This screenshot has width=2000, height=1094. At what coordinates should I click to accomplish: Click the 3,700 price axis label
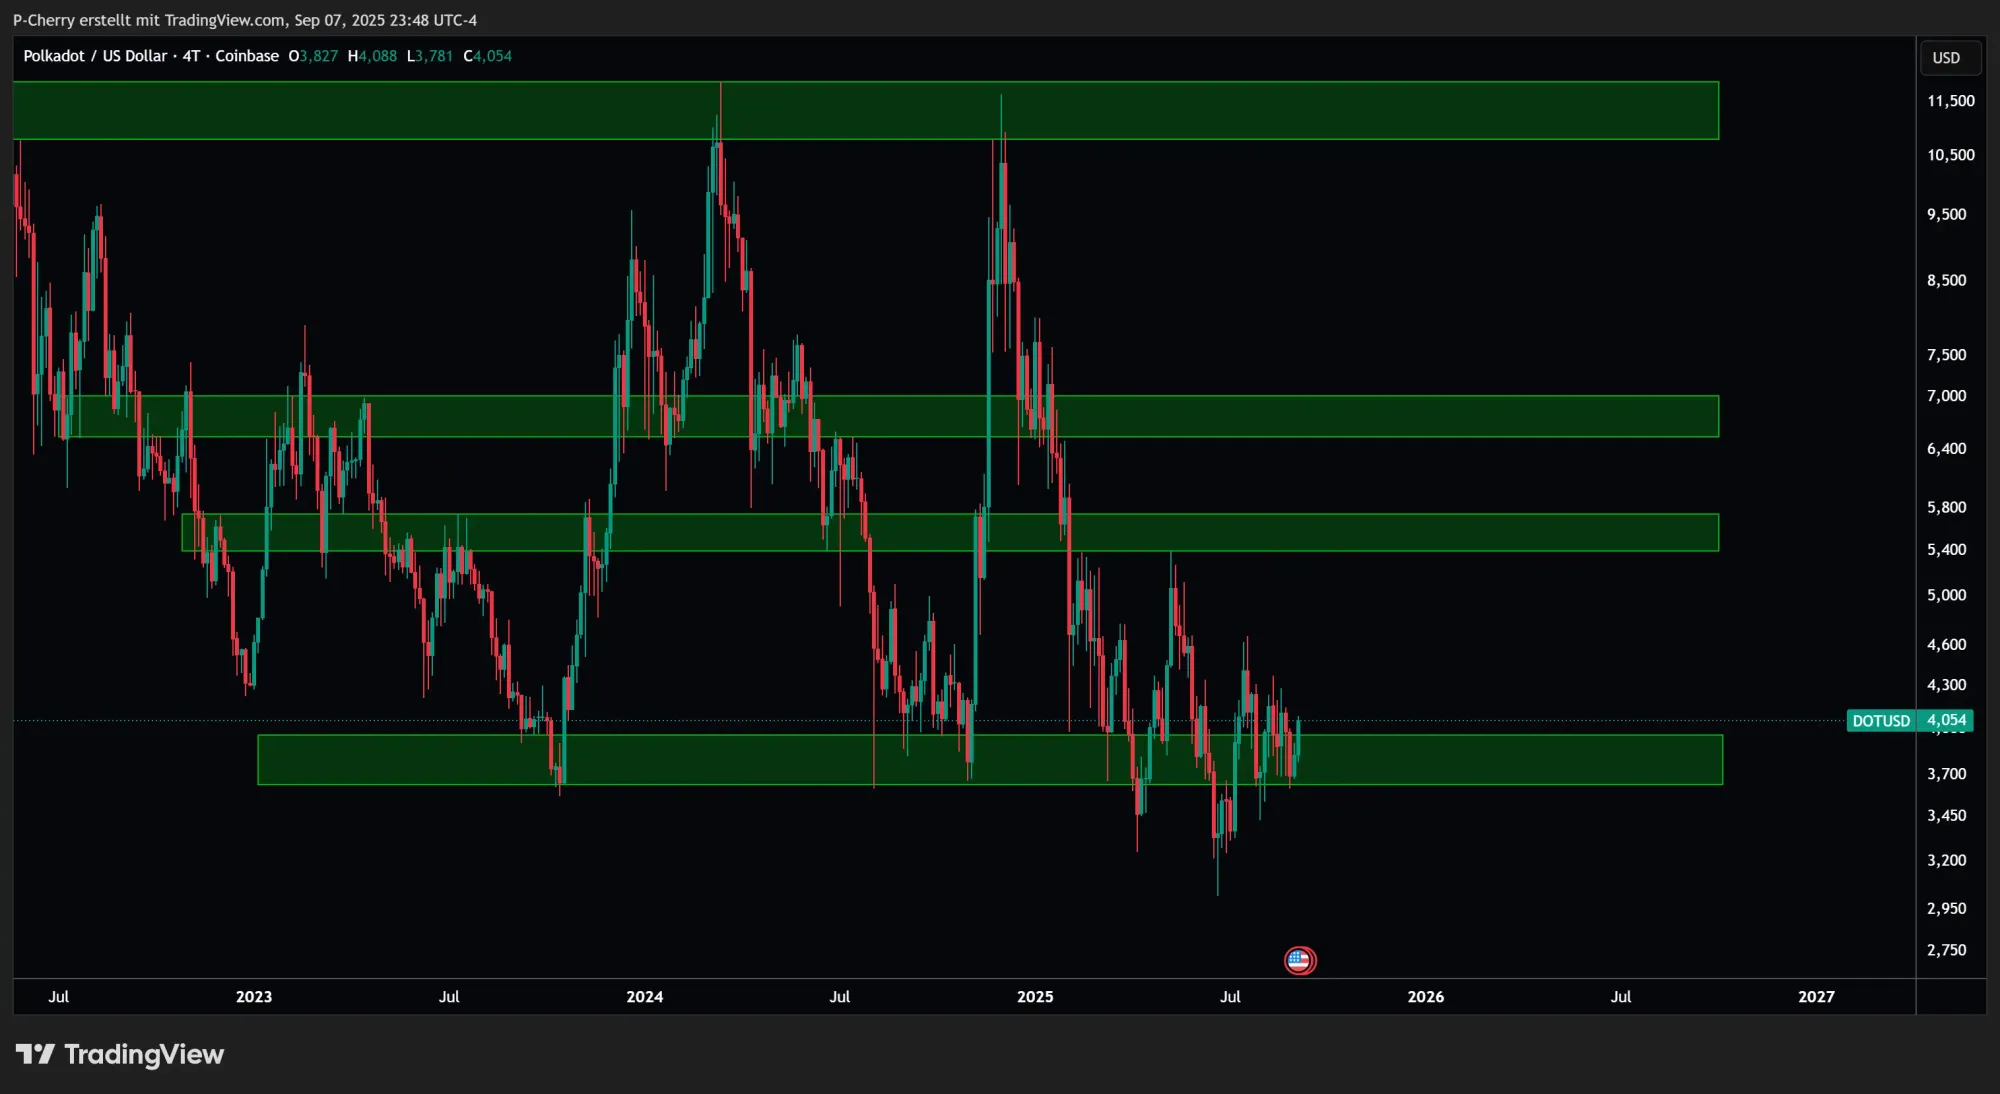coord(1946,774)
